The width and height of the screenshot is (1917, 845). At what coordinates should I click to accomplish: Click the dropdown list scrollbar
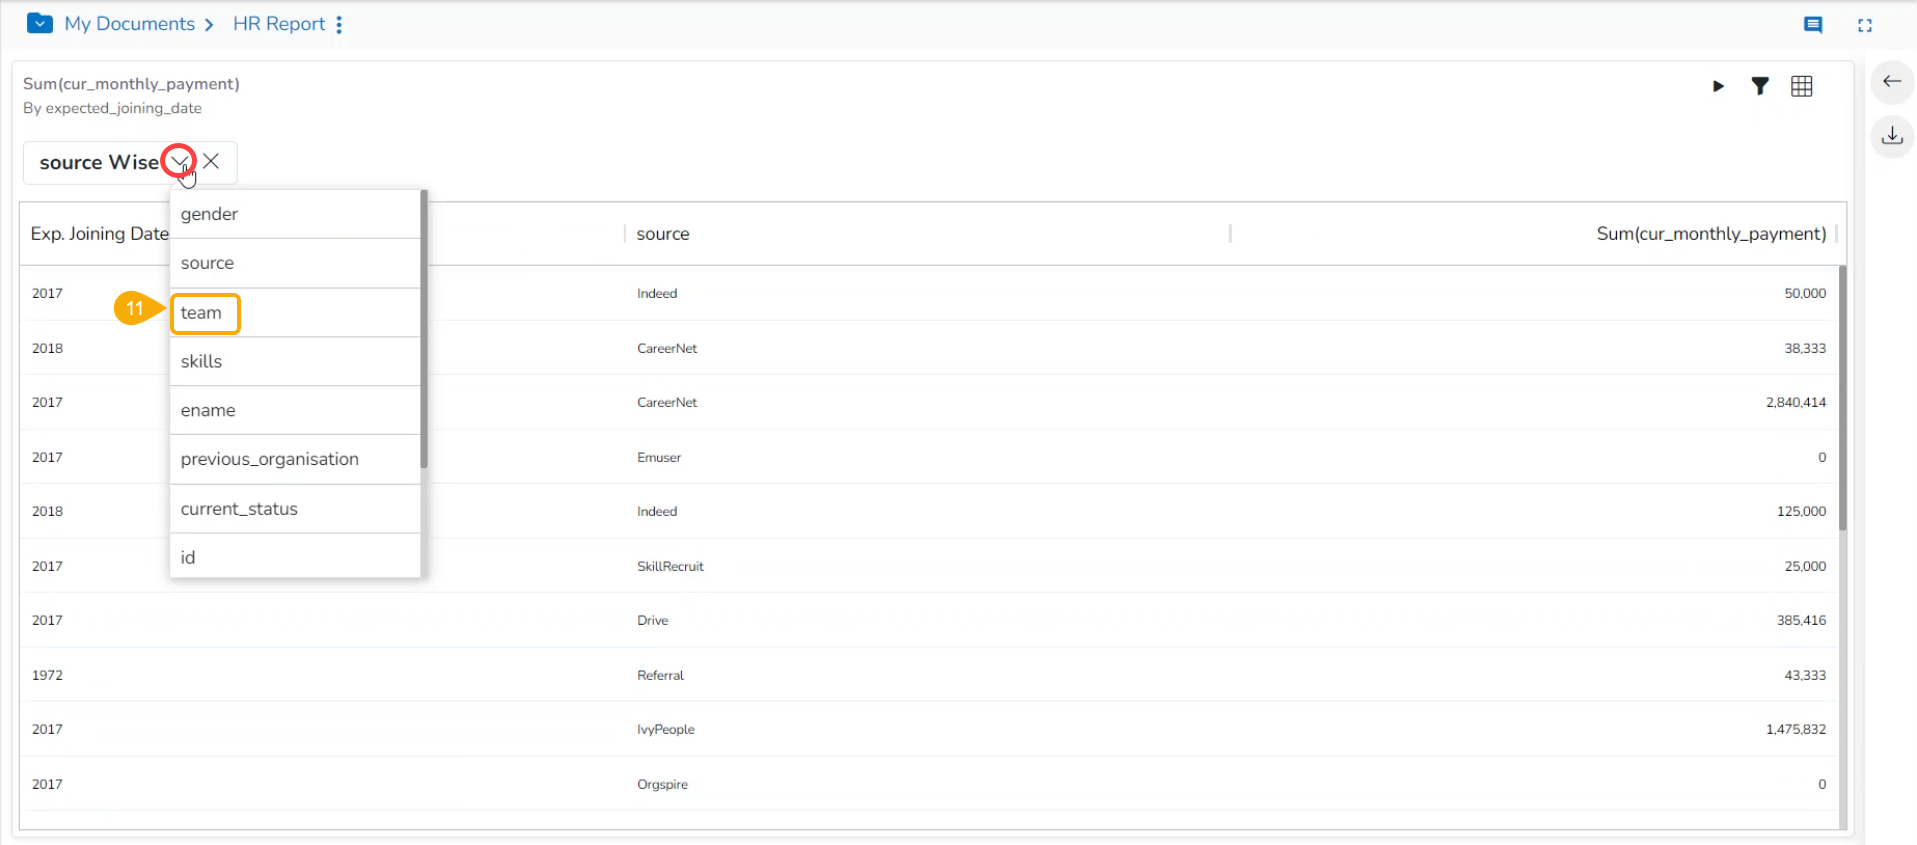pyautogui.click(x=424, y=330)
